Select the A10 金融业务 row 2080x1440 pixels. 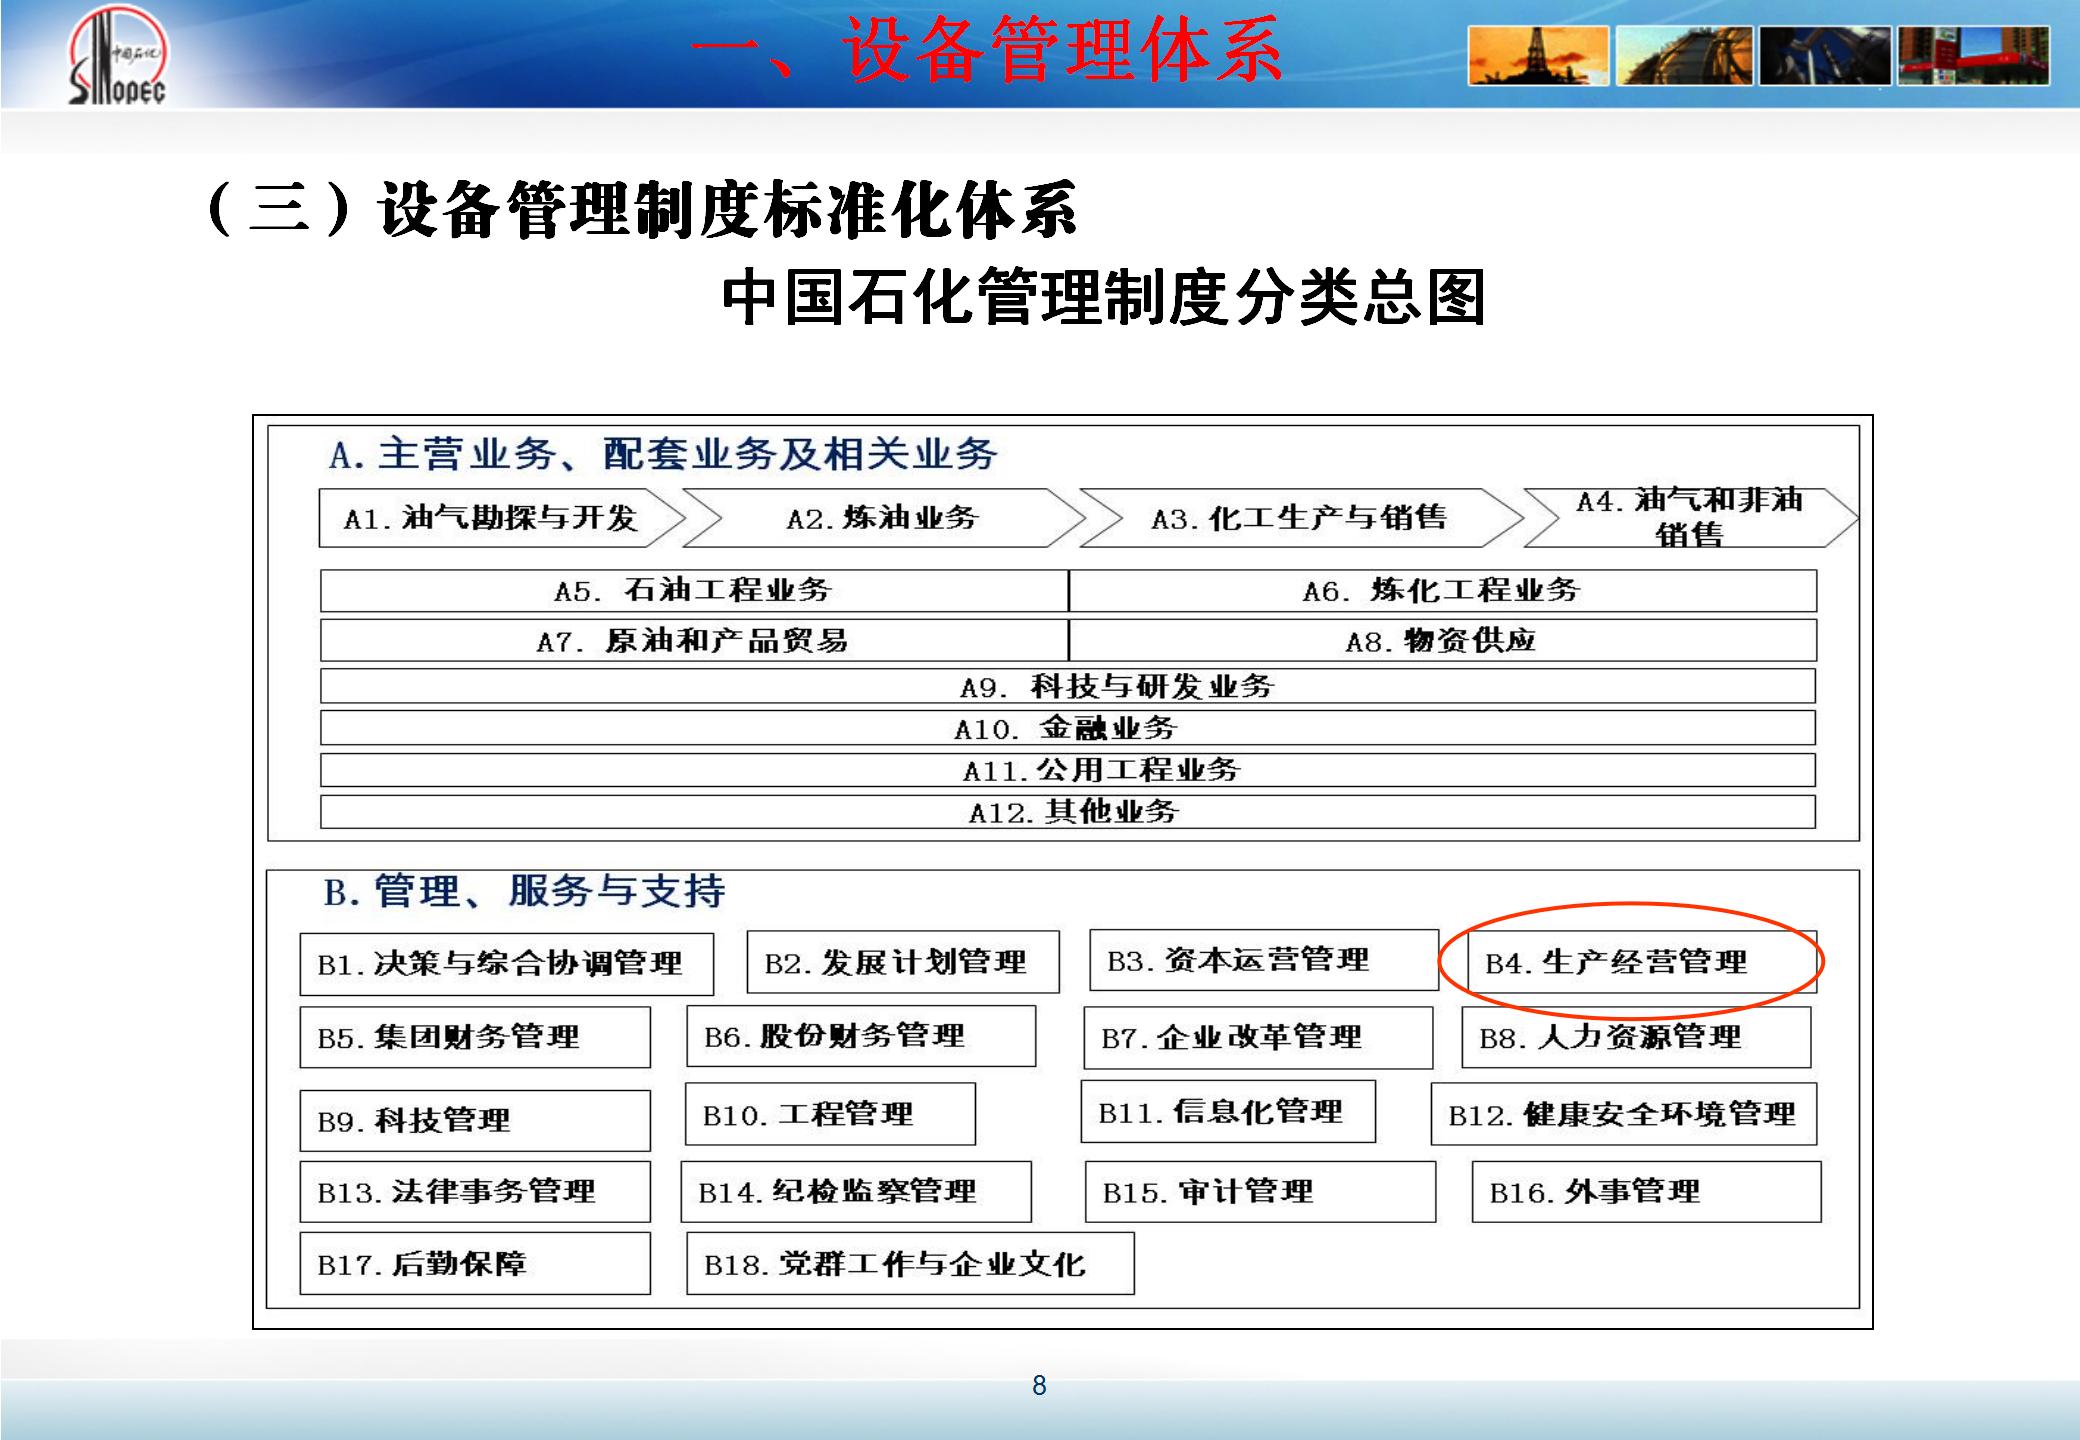(1066, 728)
